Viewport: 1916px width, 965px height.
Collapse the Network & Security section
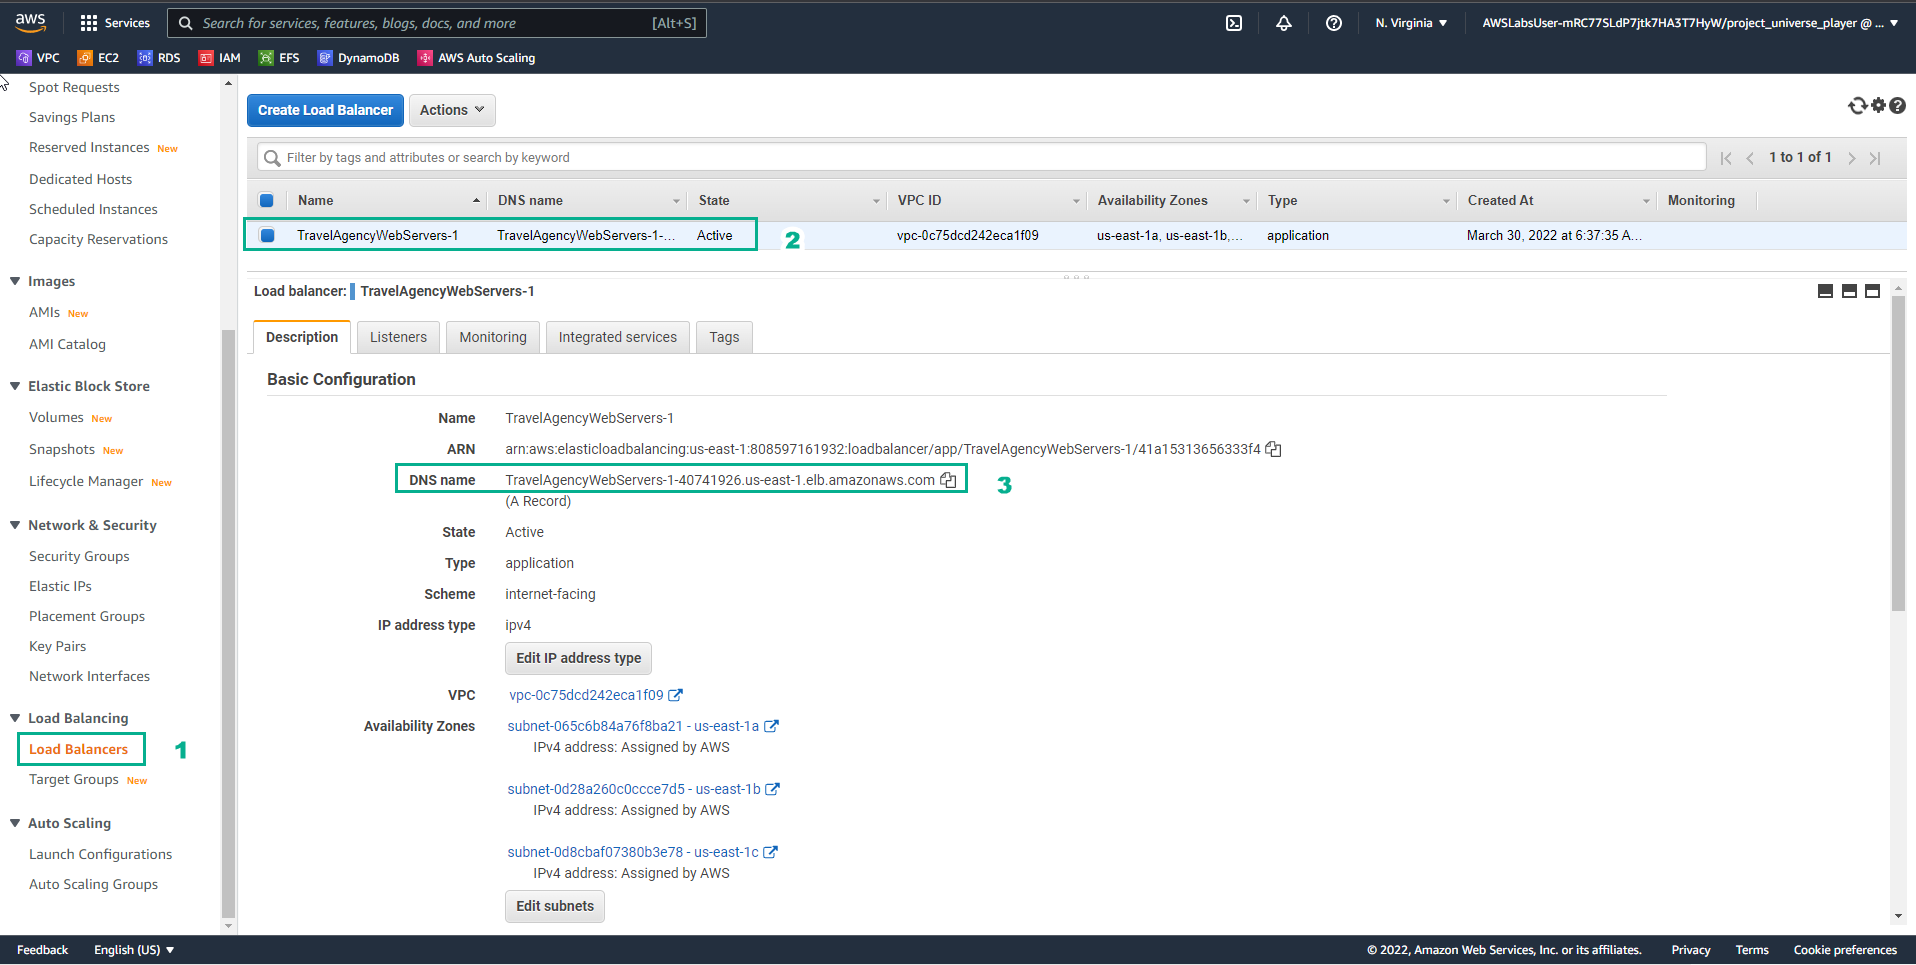click(15, 525)
